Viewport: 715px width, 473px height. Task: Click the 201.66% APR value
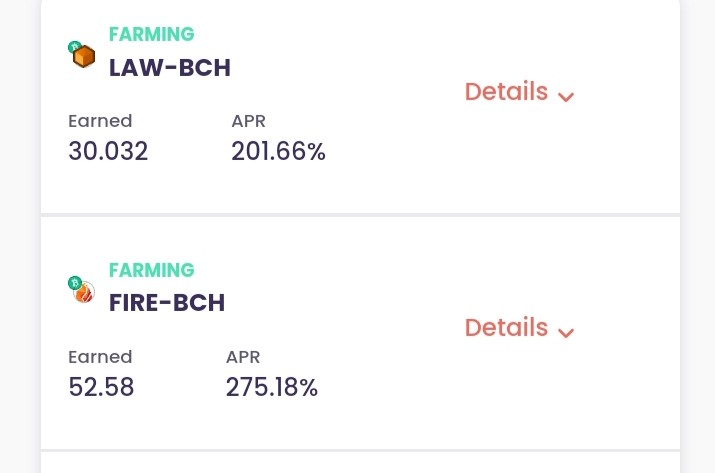(x=278, y=151)
